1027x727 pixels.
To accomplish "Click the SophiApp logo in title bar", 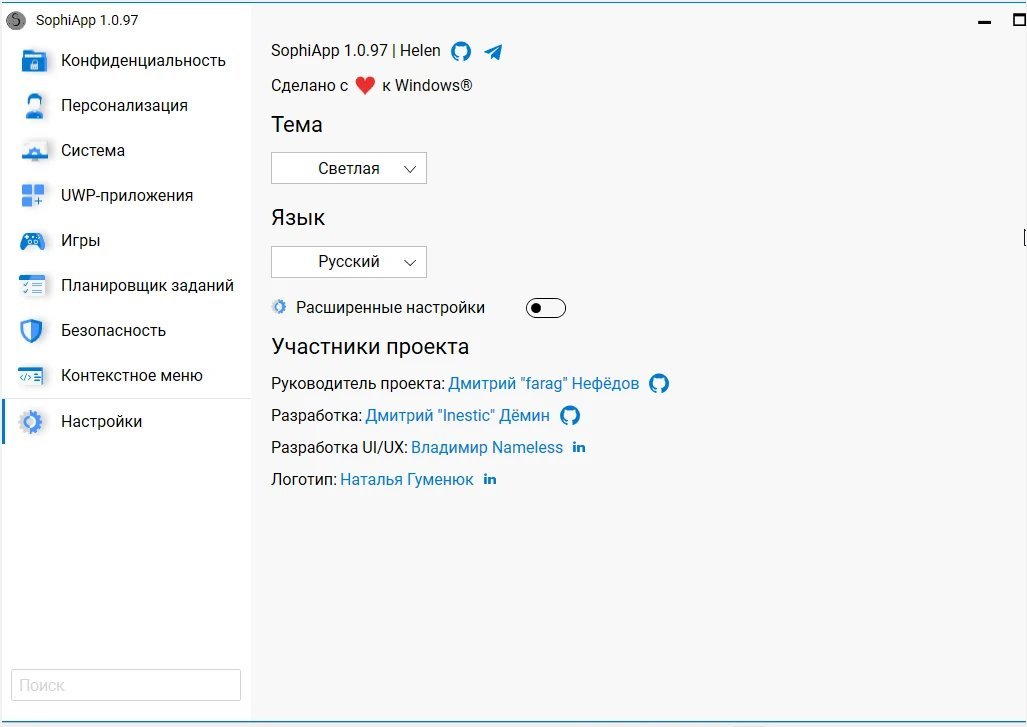I will [x=16, y=20].
